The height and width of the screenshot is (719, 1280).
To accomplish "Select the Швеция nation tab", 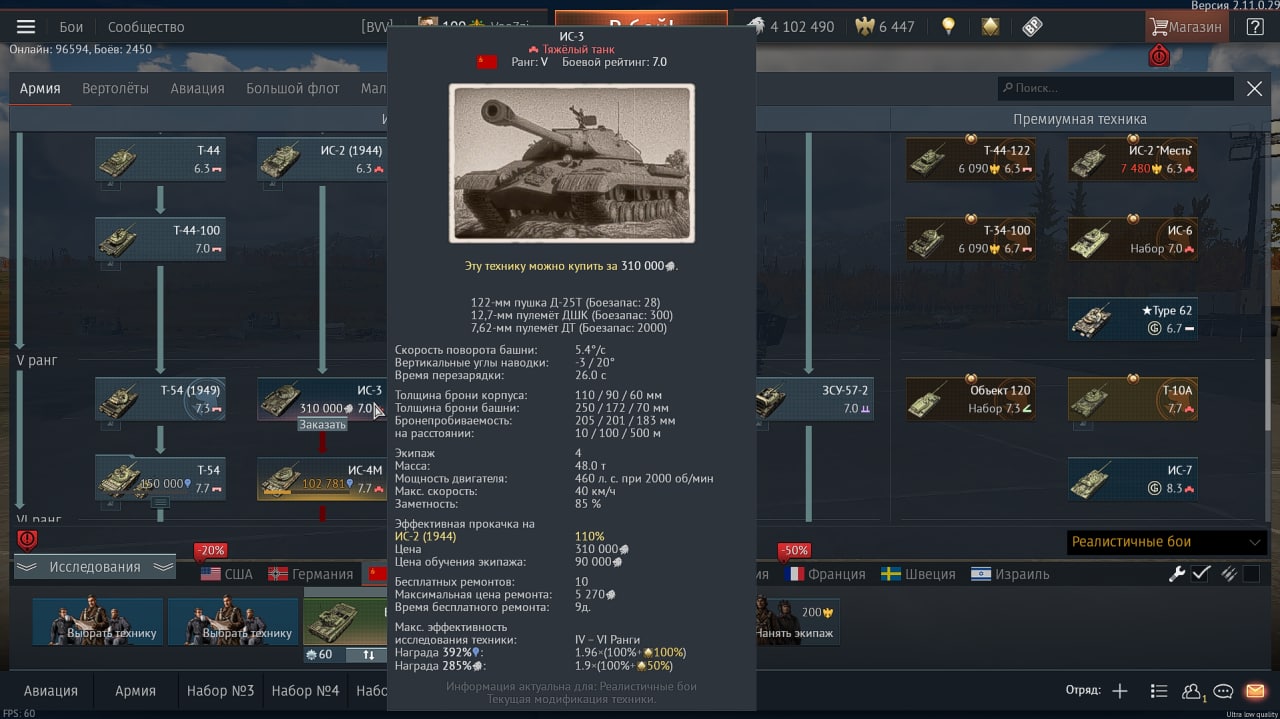I will click(918, 574).
